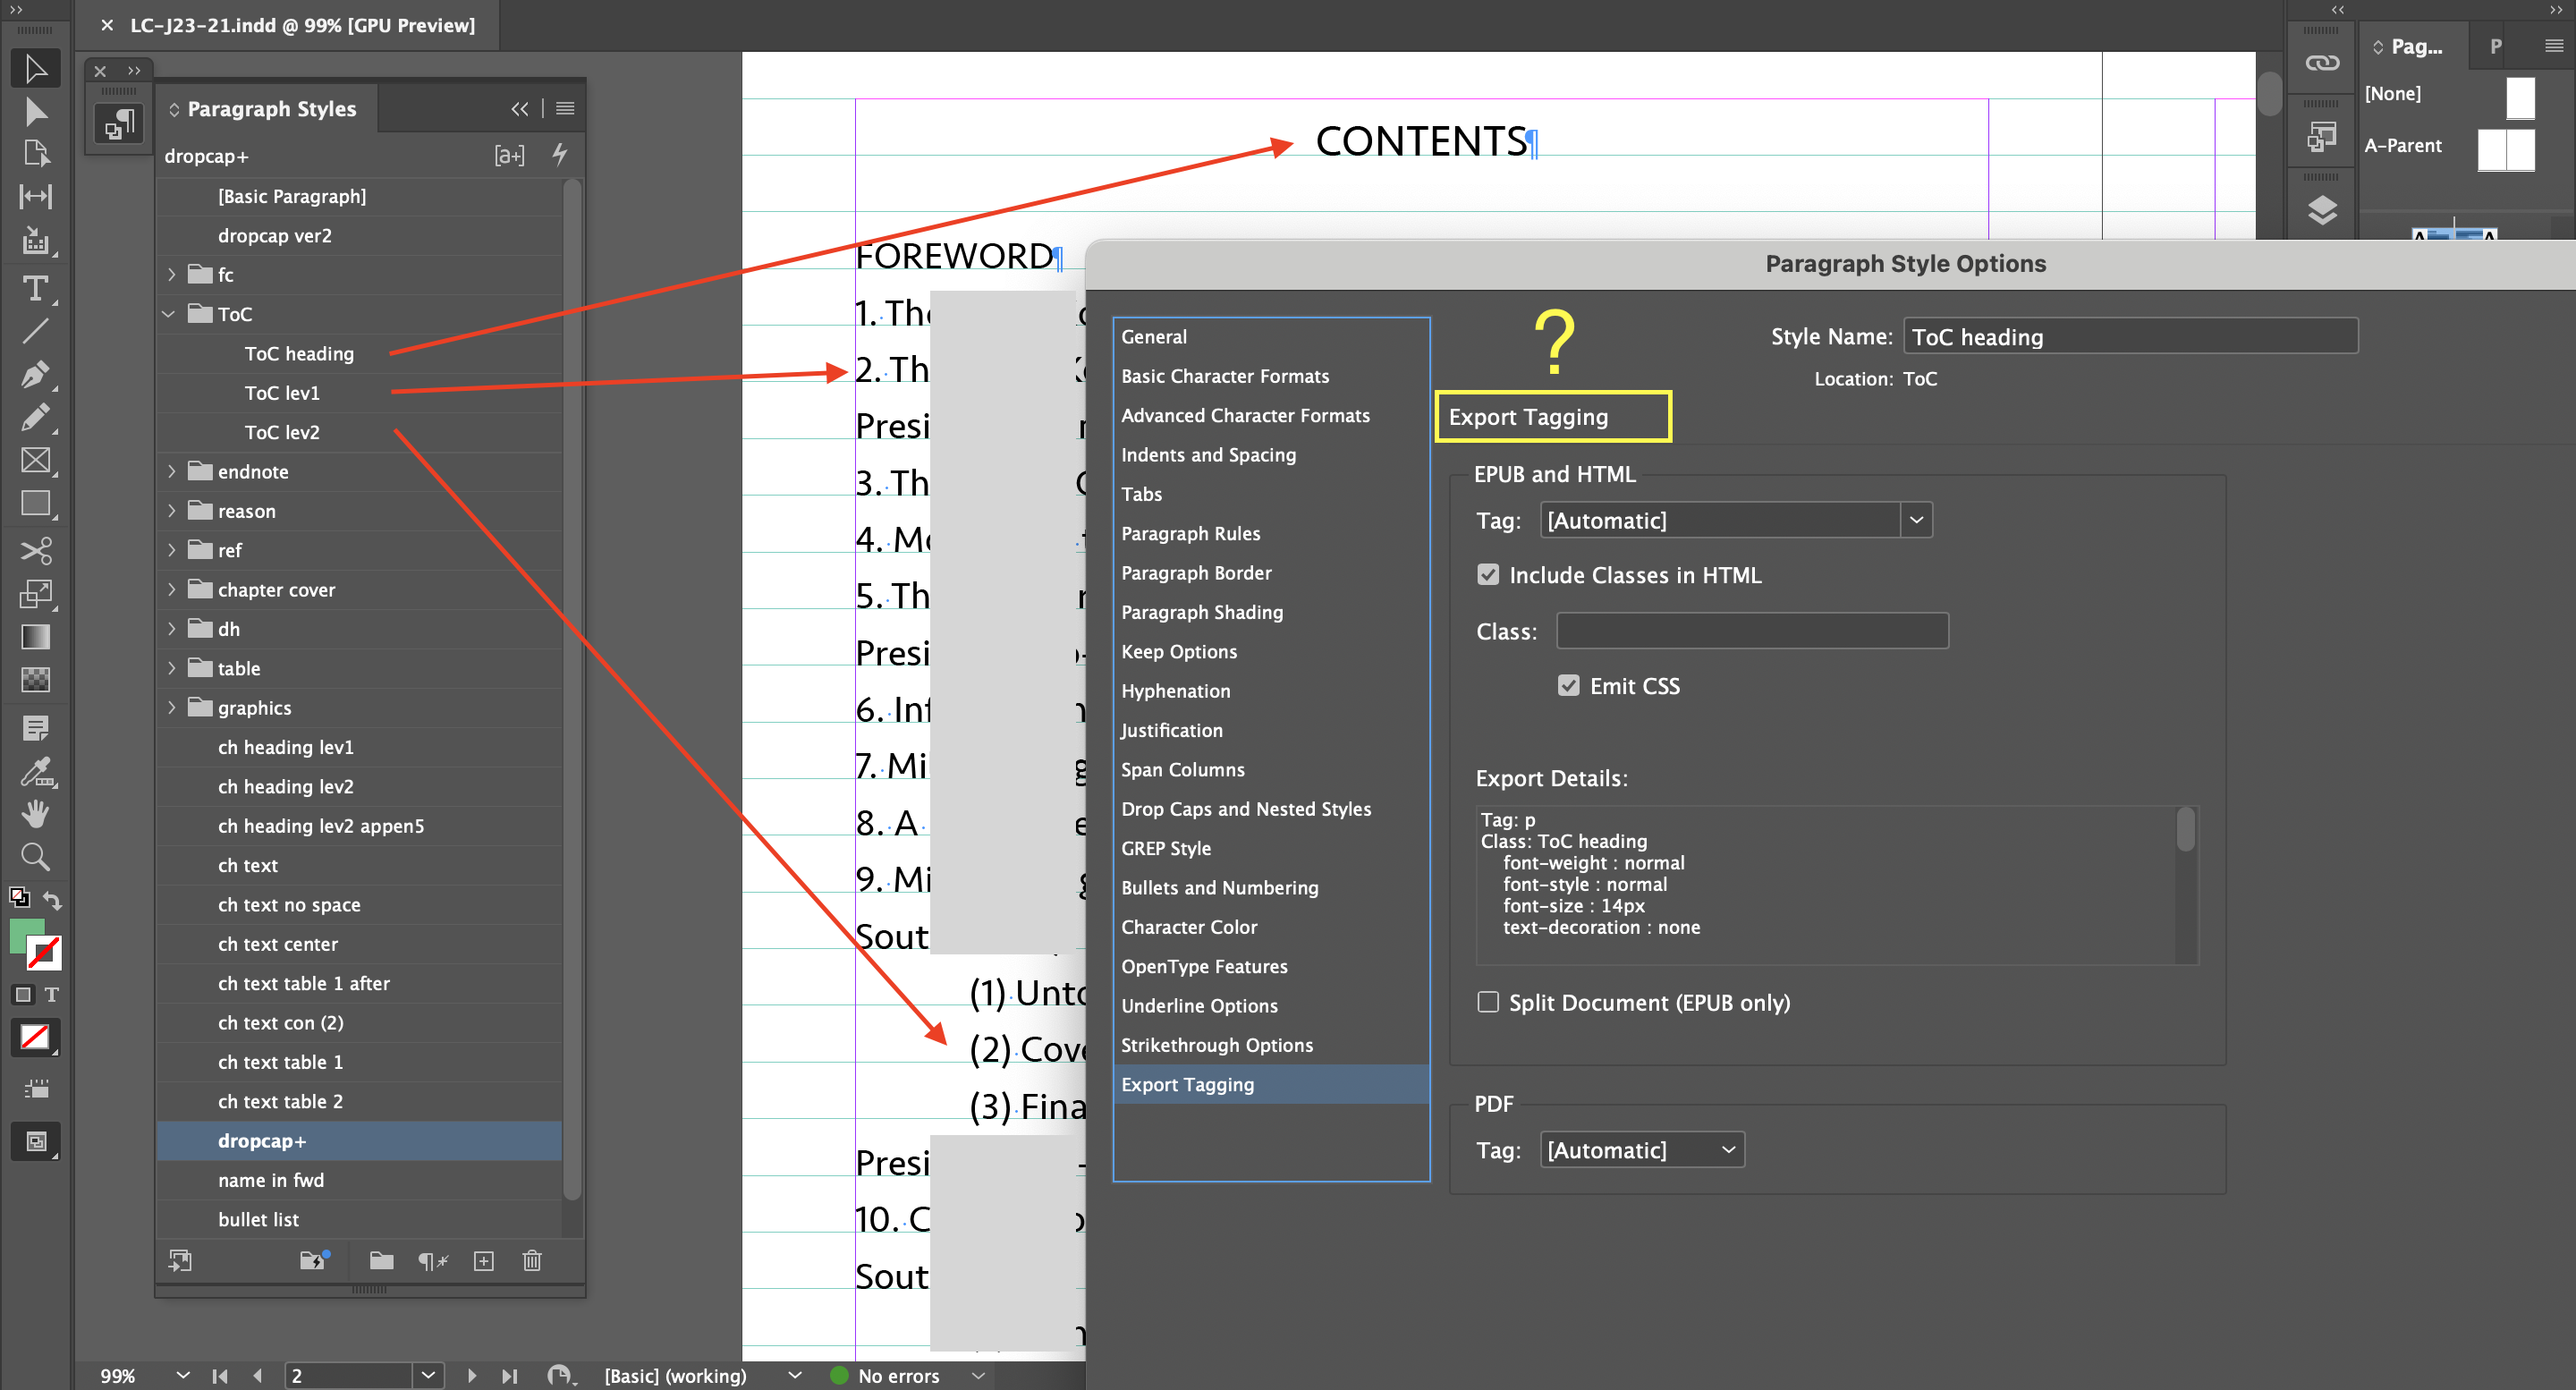
Task: Disable Emit CSS
Action: pyautogui.click(x=1570, y=685)
